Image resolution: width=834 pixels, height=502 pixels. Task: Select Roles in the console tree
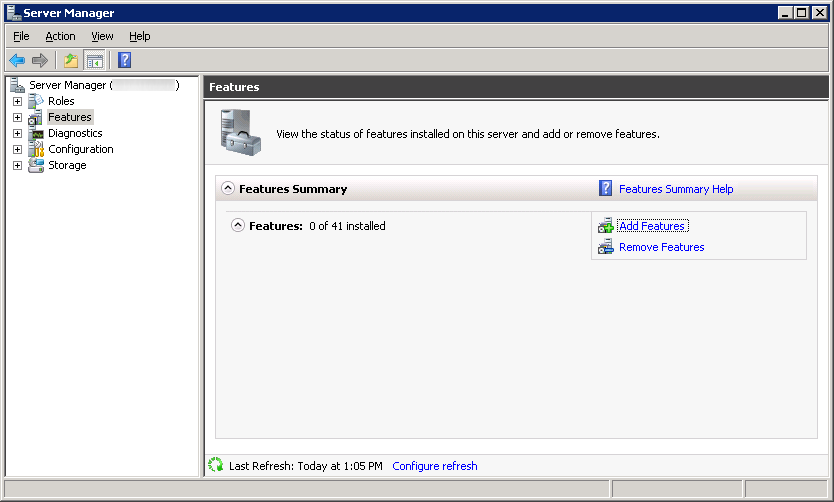[x=61, y=101]
